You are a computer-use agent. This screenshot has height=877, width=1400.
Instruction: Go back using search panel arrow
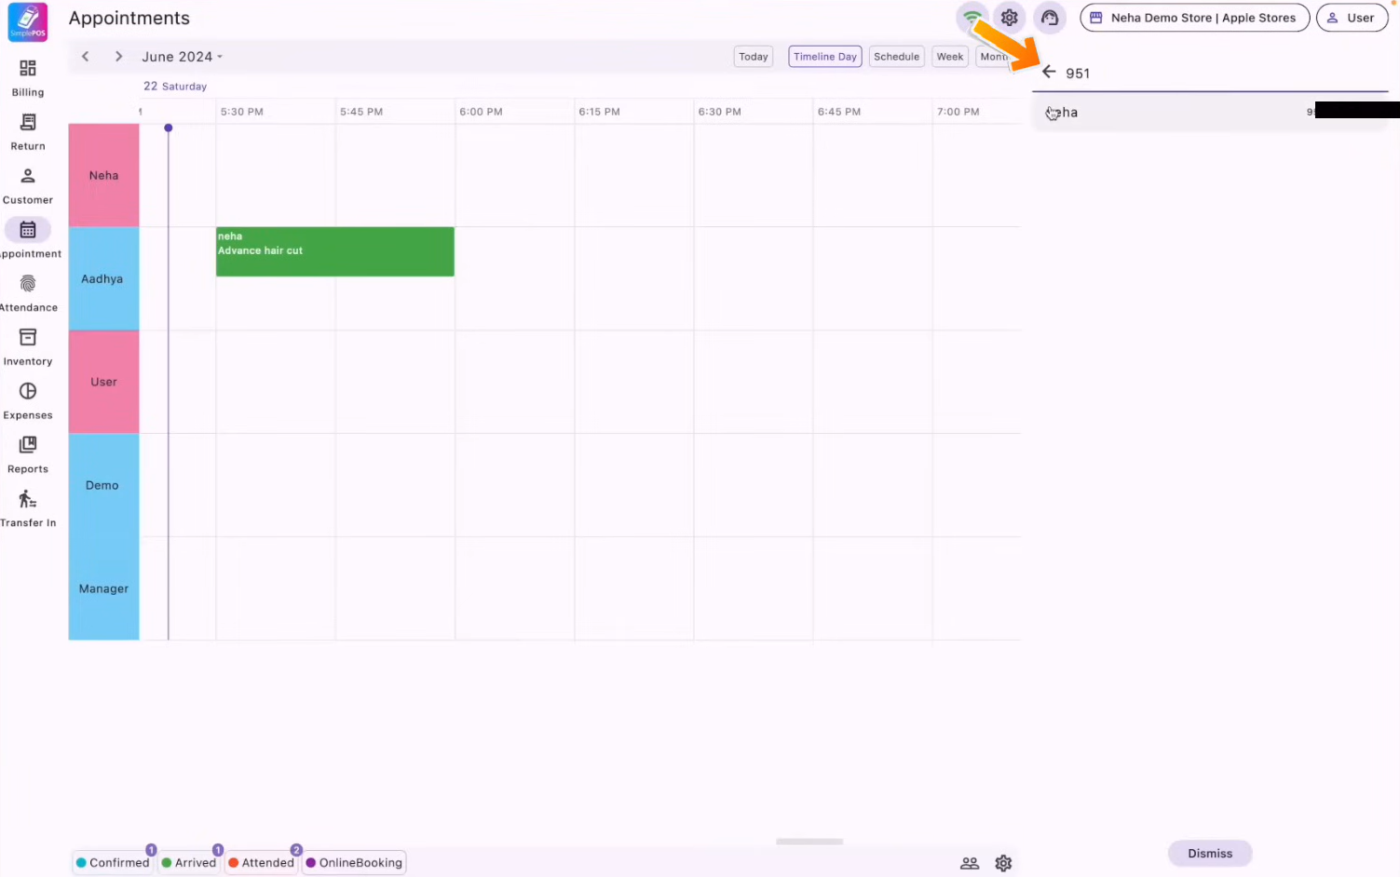tap(1049, 72)
